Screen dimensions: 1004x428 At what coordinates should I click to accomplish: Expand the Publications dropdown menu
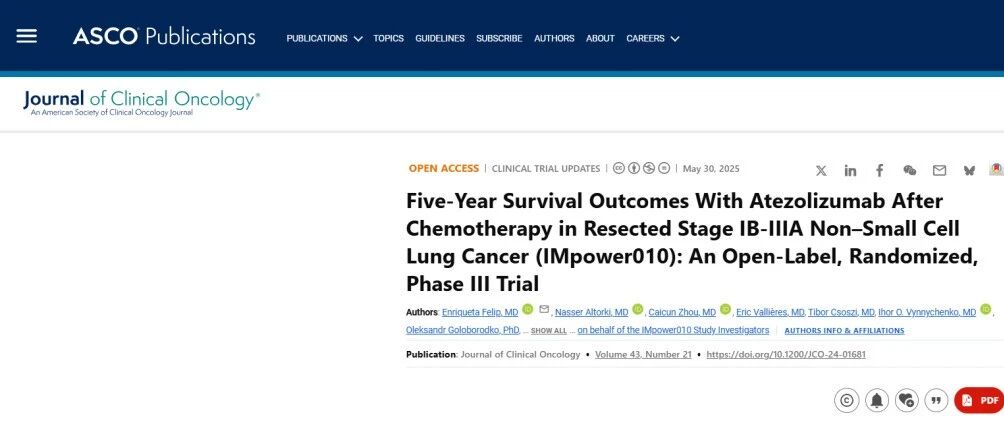(x=324, y=38)
